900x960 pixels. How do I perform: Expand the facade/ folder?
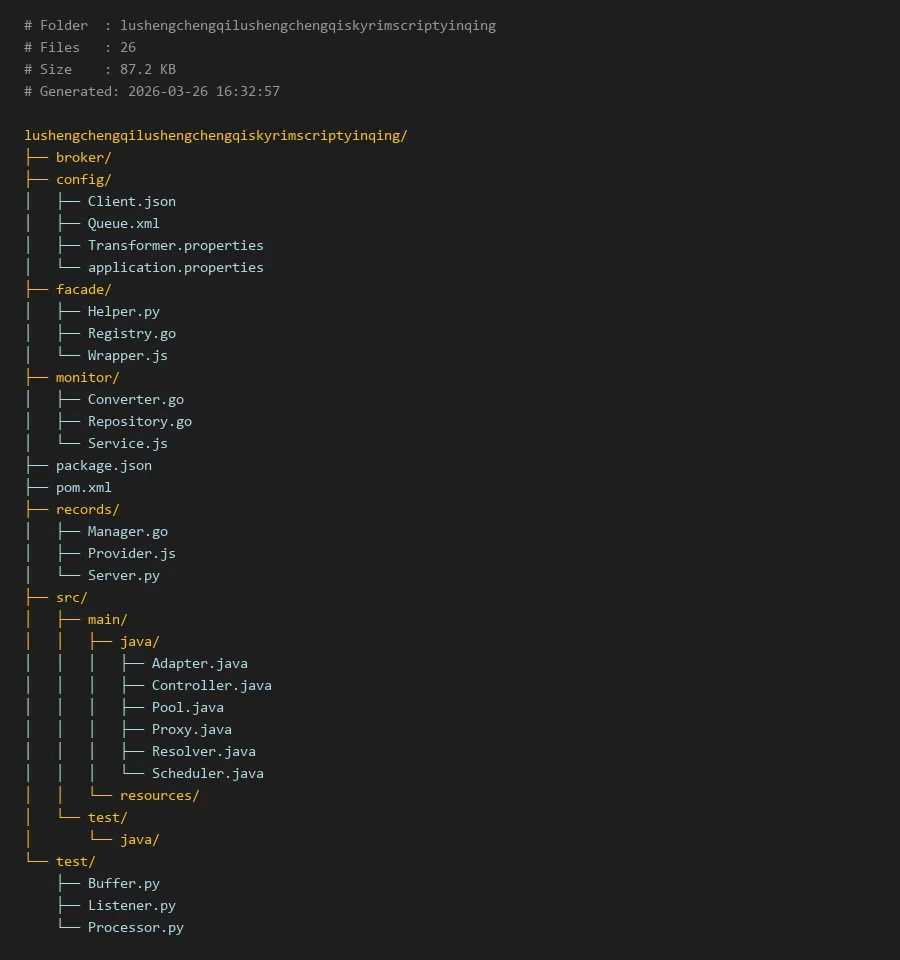[83, 289]
